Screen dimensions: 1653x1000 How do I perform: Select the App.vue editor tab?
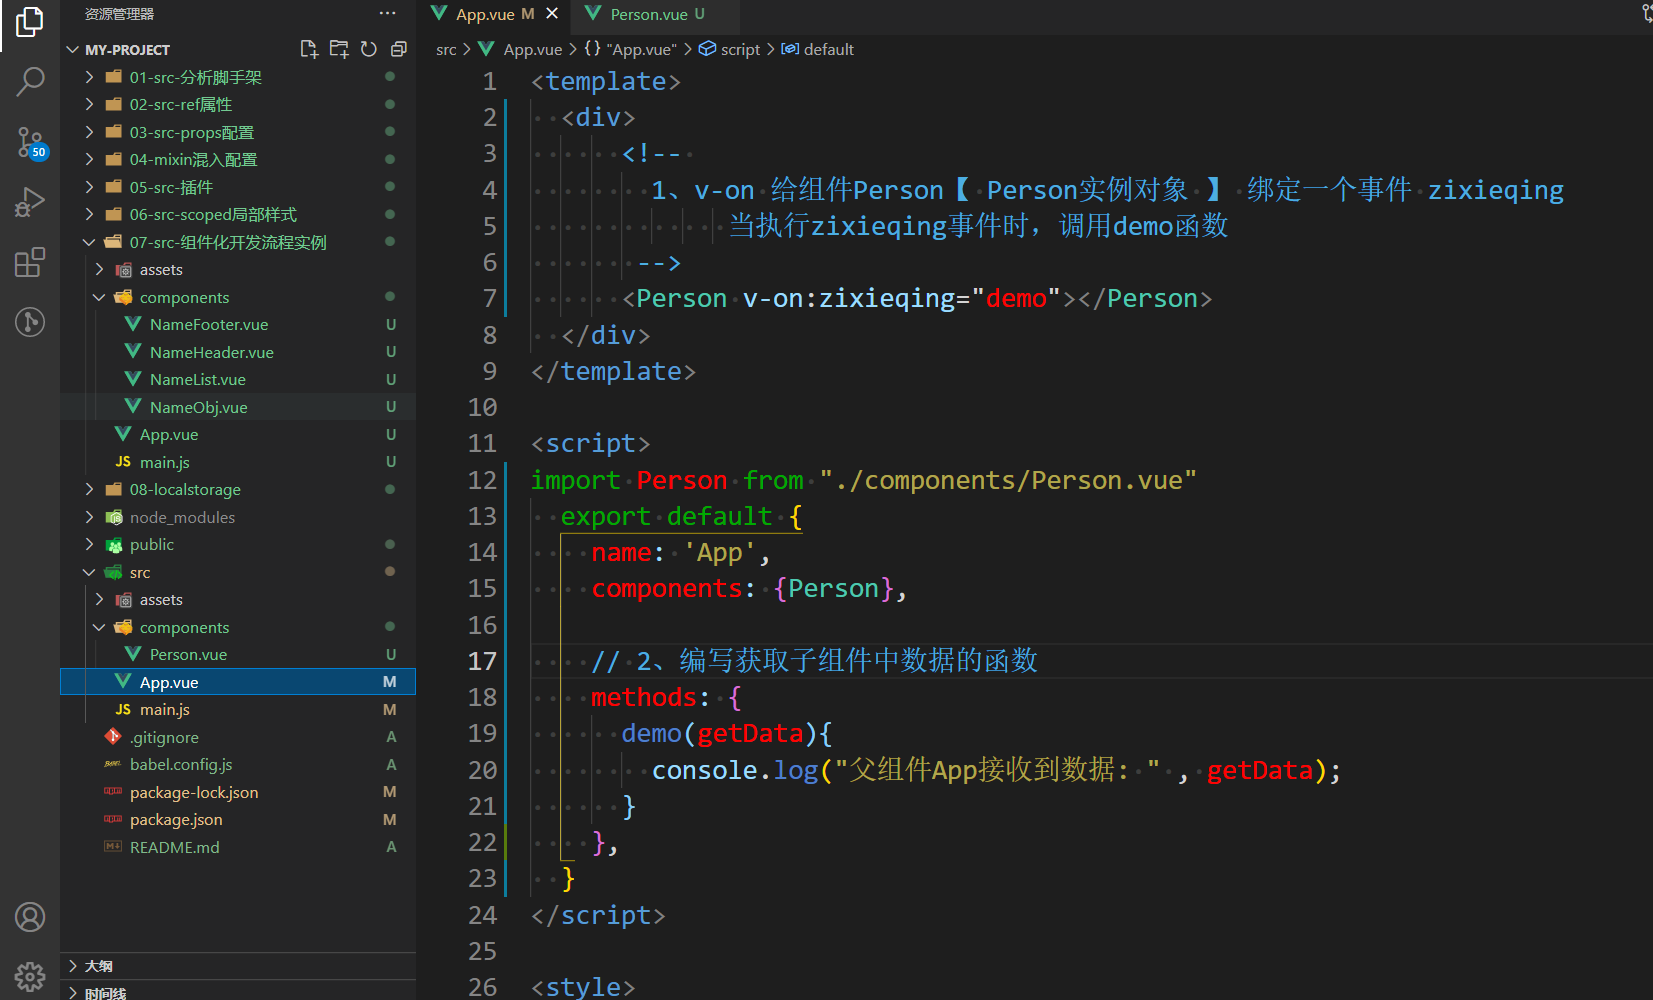coord(484,14)
